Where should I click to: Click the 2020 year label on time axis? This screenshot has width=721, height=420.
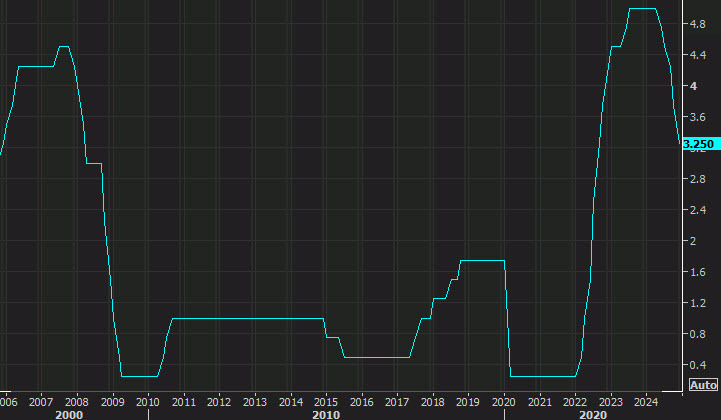504,401
